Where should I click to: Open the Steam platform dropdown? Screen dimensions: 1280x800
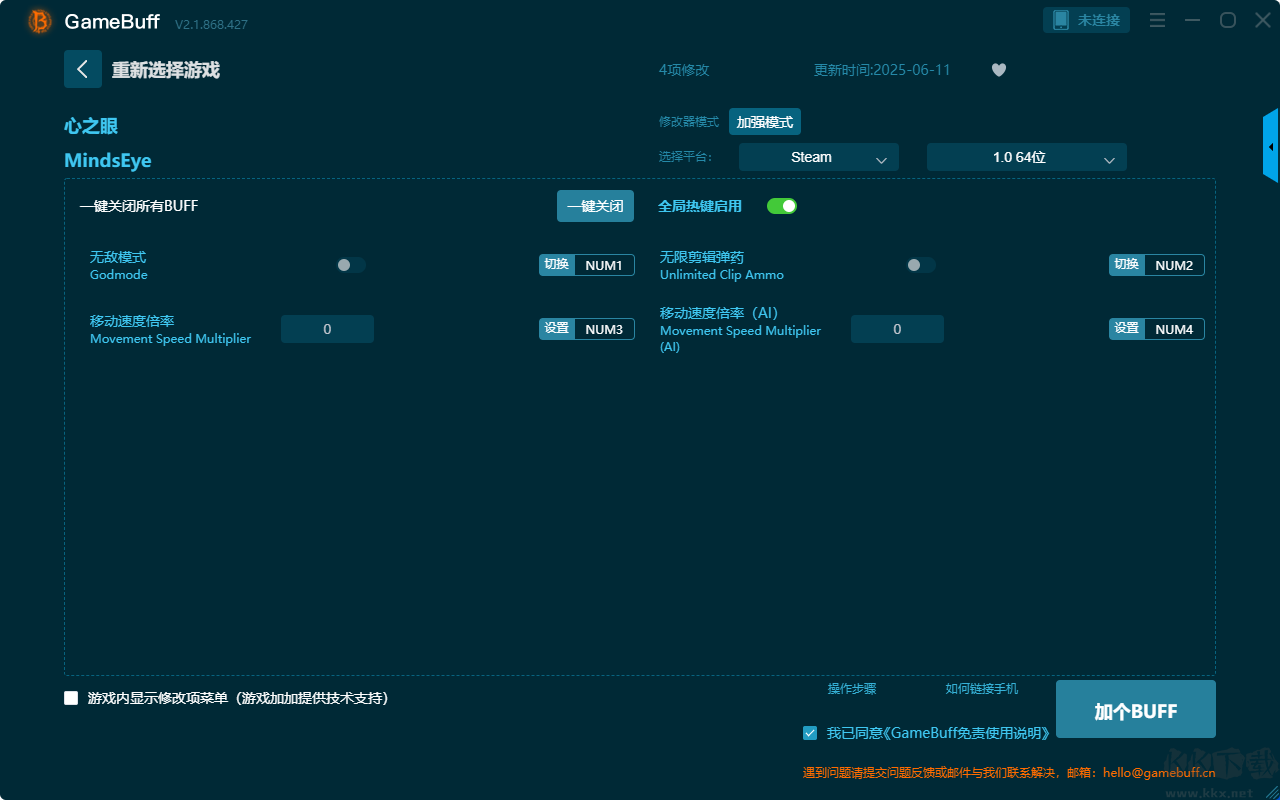point(818,157)
